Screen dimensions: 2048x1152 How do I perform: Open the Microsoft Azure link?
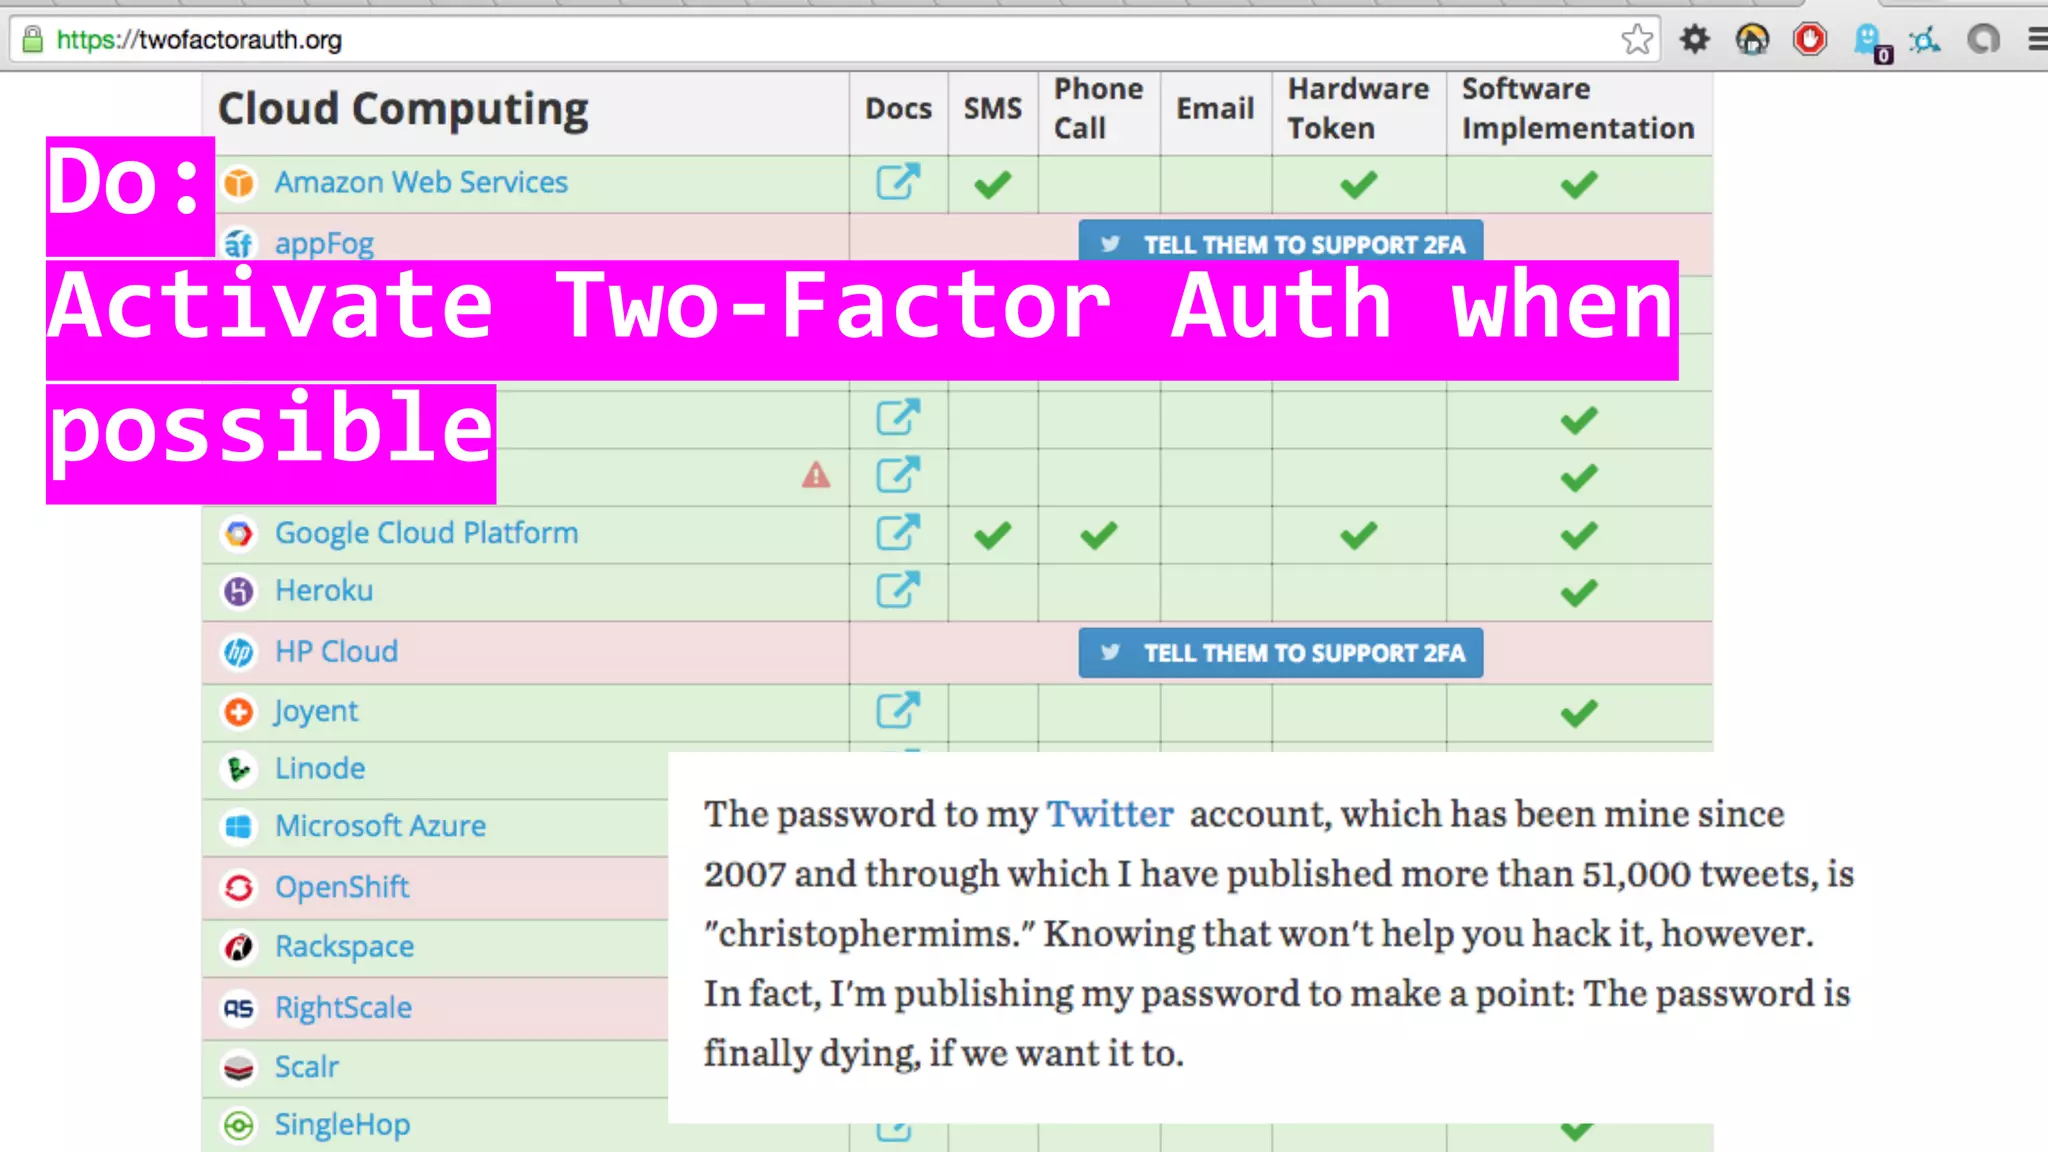point(380,827)
